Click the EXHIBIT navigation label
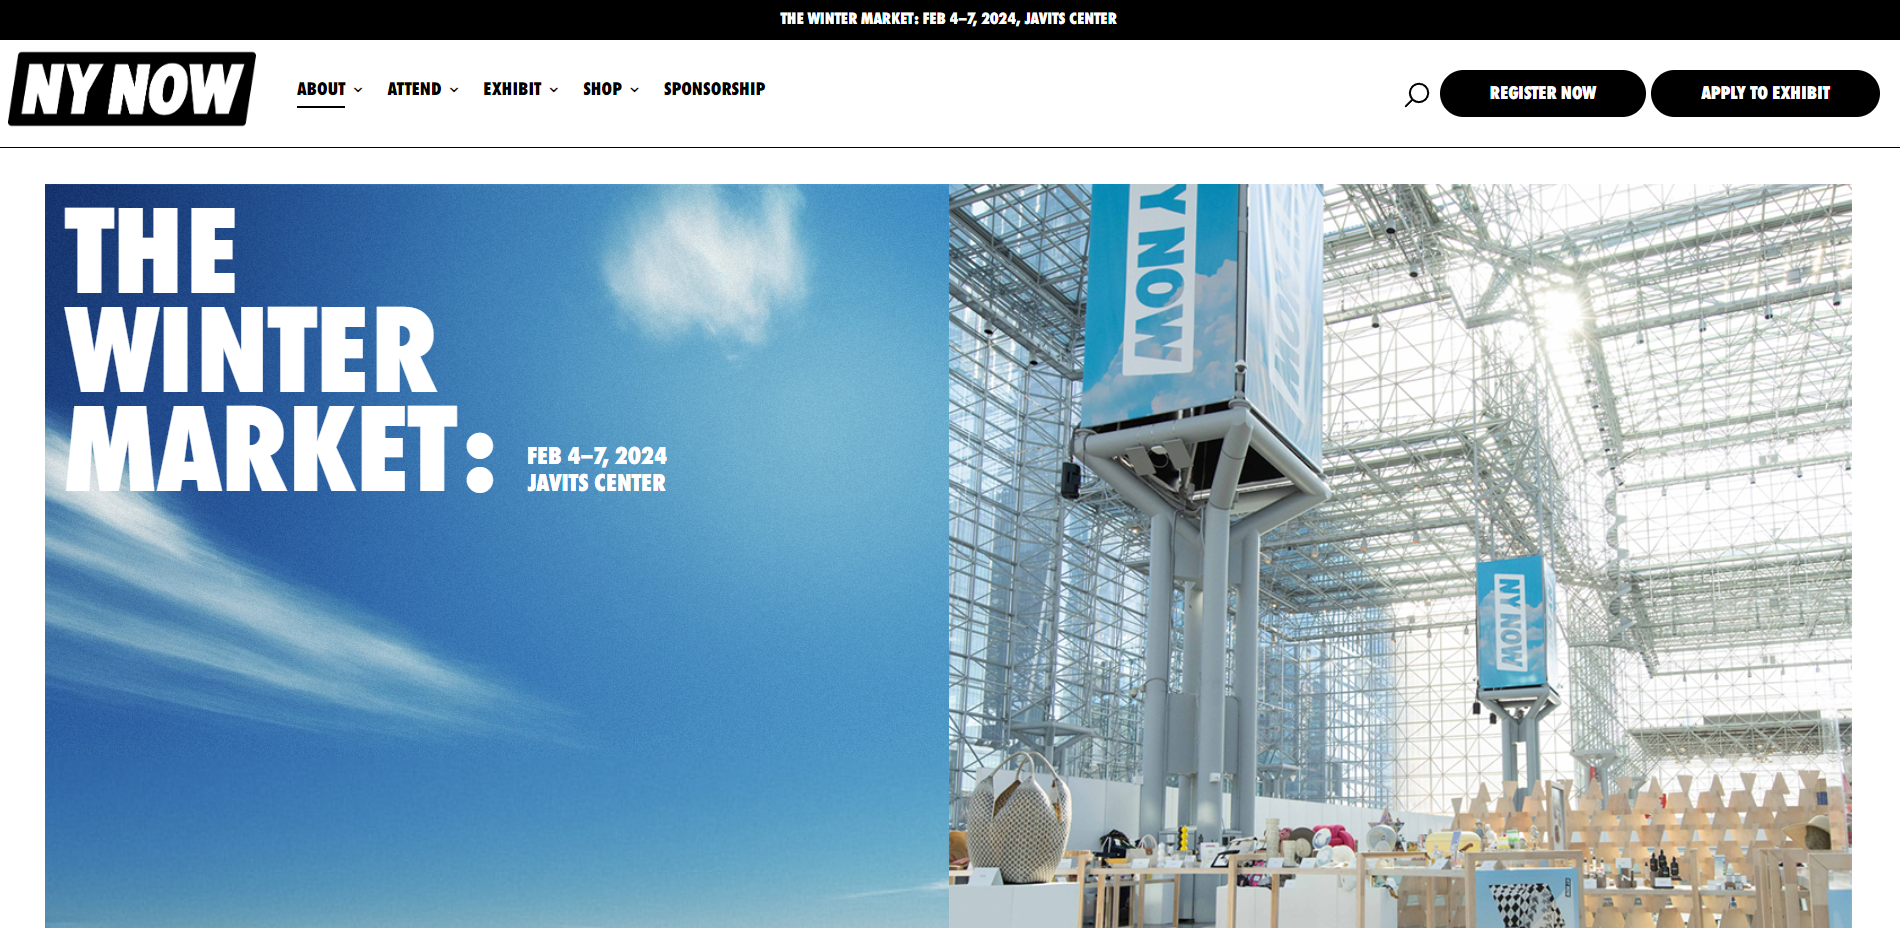The height and width of the screenshot is (928, 1900). pos(512,89)
